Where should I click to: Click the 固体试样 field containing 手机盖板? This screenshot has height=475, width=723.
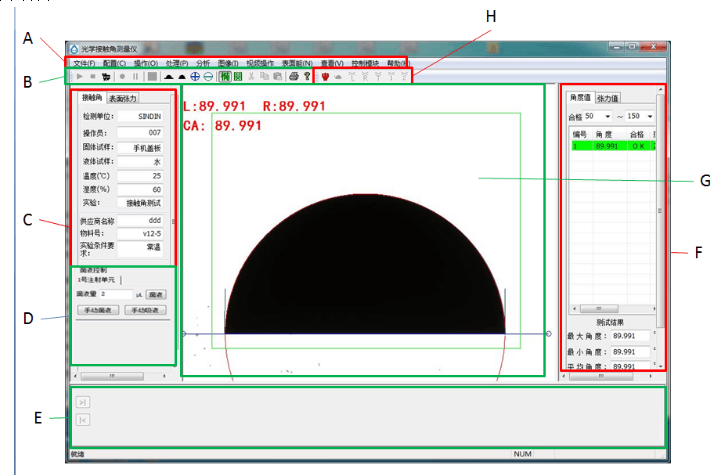coord(140,148)
